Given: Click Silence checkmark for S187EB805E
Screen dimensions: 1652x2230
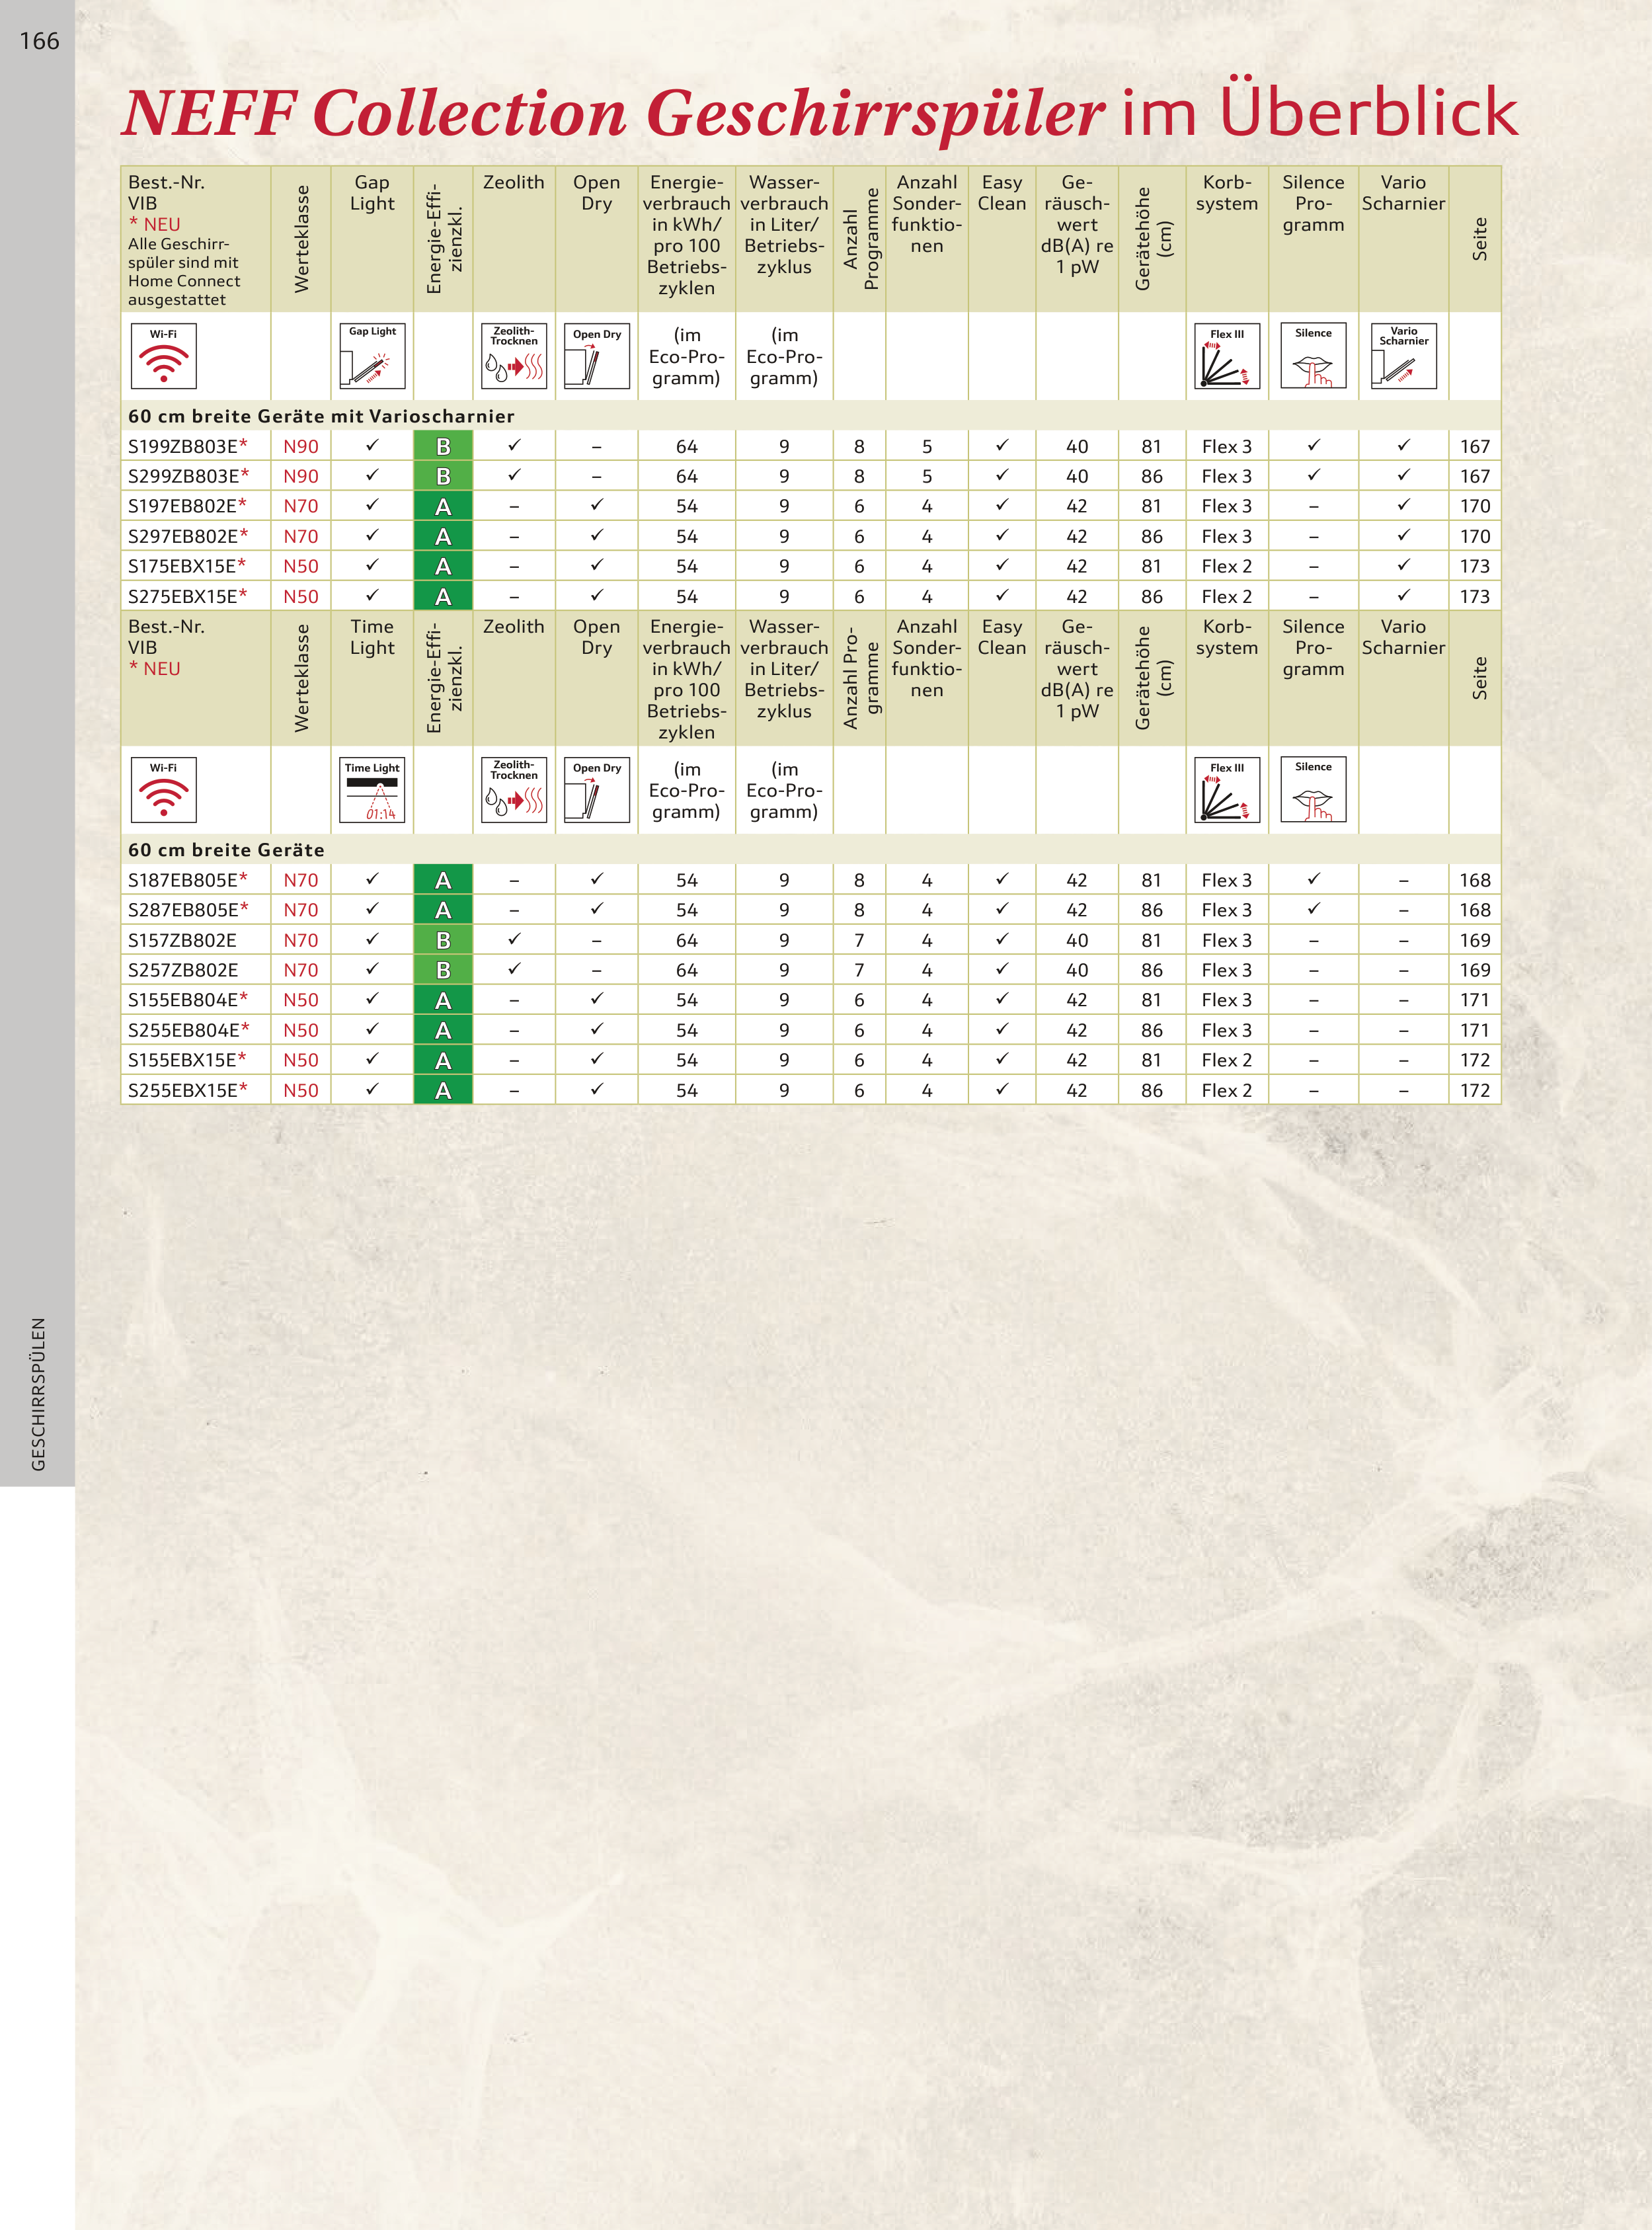Looking at the screenshot, I should (1313, 879).
